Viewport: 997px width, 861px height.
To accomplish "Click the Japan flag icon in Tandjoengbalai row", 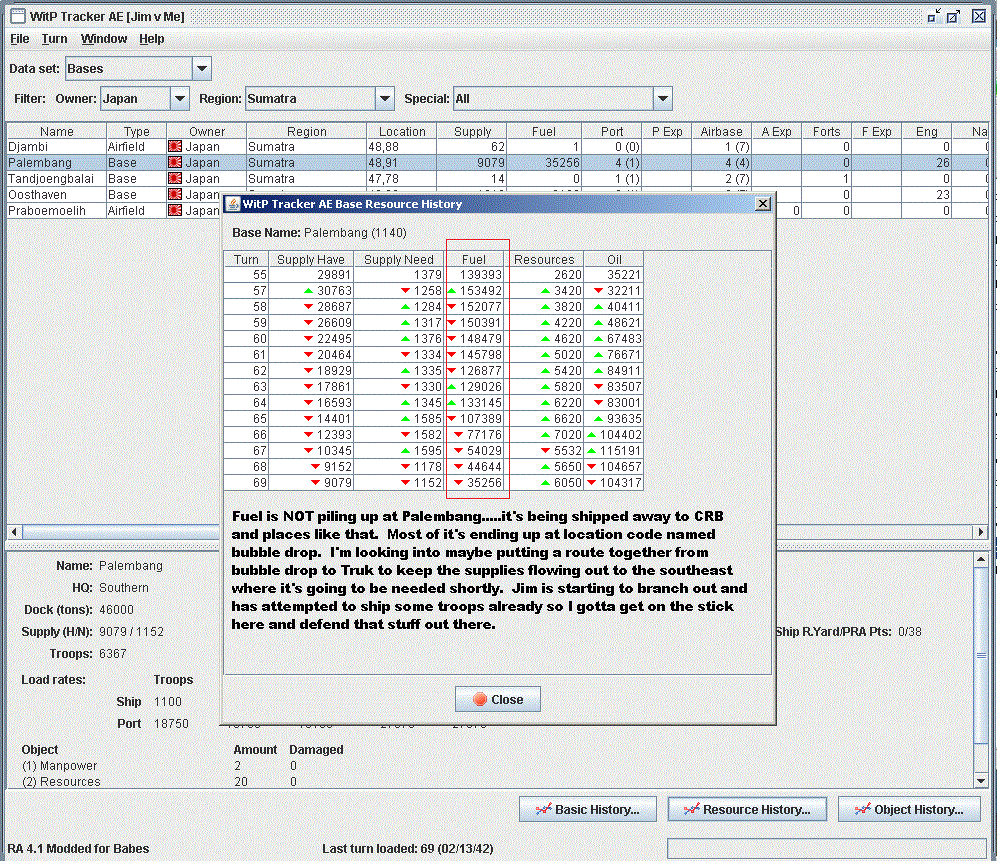I will (x=175, y=179).
